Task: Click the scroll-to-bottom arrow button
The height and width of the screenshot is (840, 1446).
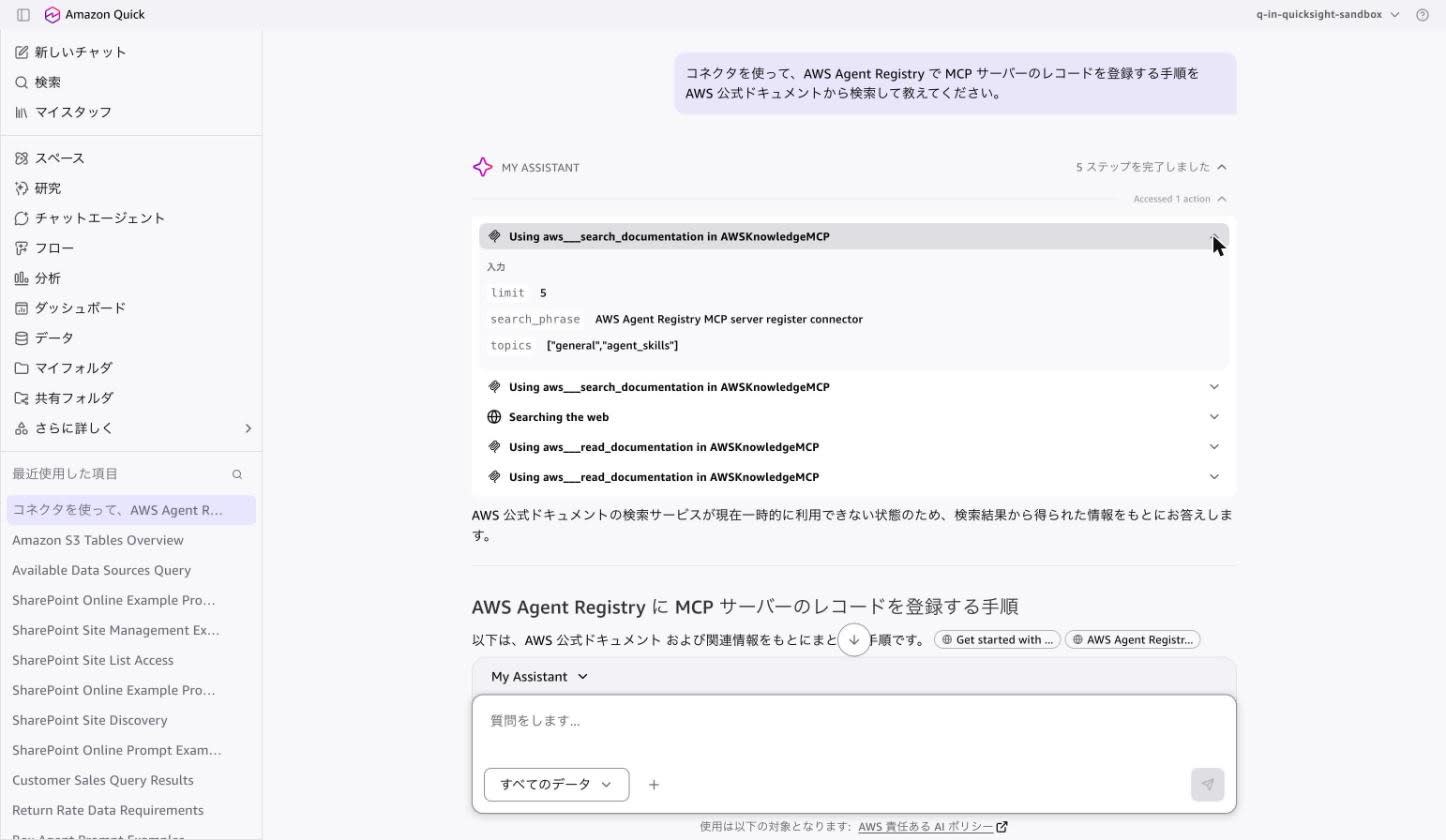Action: [x=854, y=640]
